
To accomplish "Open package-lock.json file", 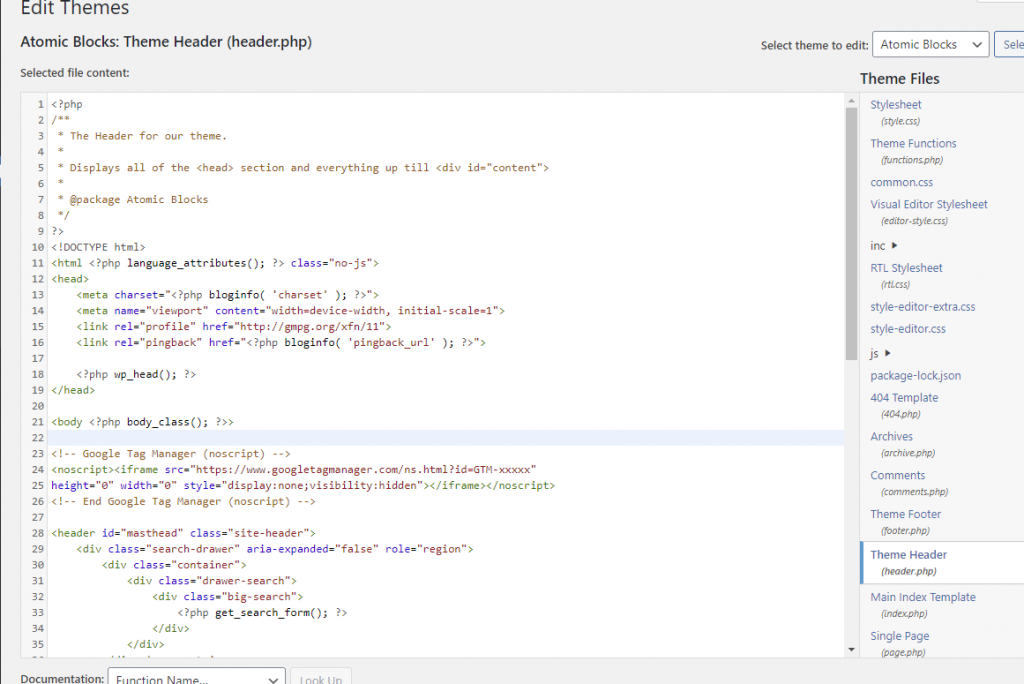I will click(x=915, y=376).
